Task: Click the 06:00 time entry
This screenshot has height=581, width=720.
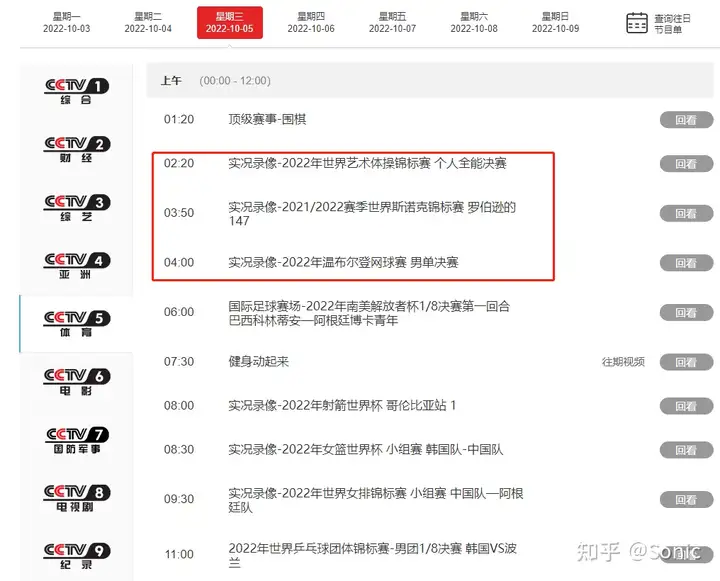Action: [x=179, y=312]
